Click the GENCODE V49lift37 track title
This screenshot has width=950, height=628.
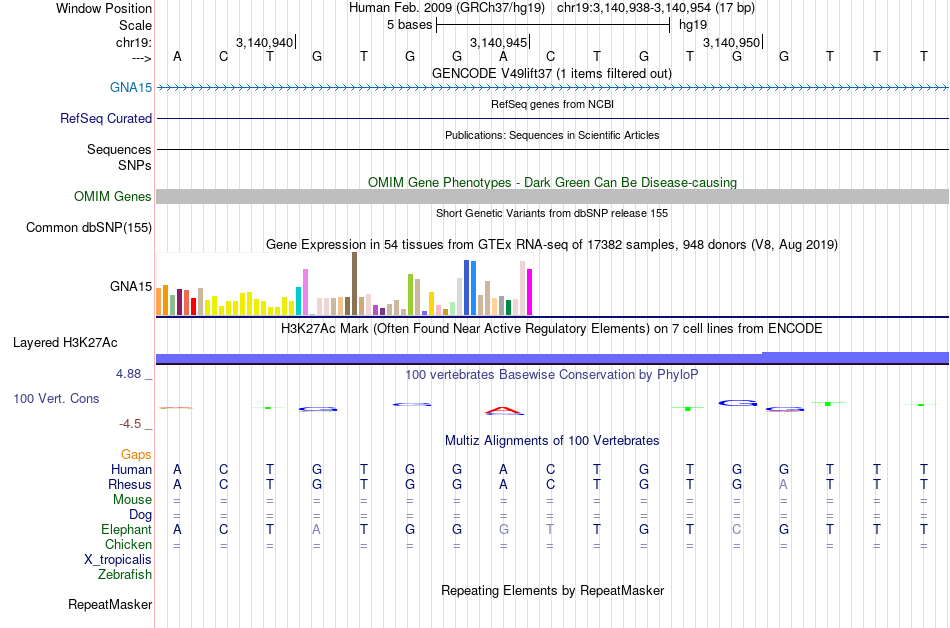(x=552, y=73)
